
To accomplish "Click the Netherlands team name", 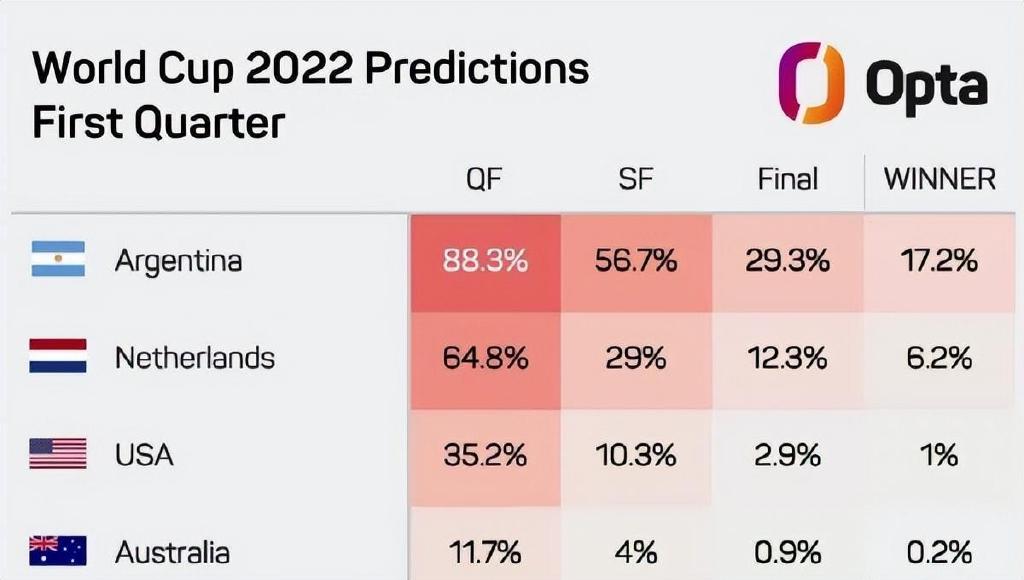I will click(195, 358).
